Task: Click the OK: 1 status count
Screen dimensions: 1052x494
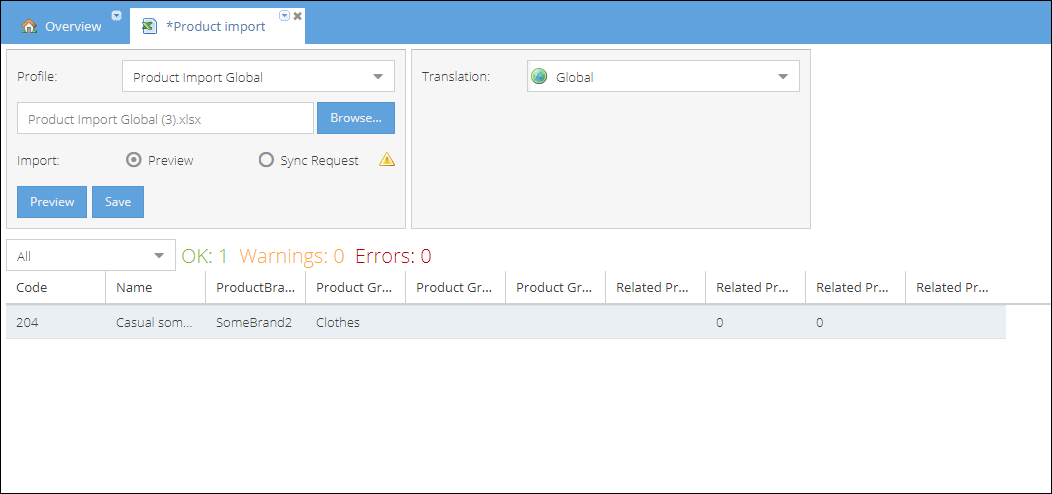Action: (x=205, y=256)
